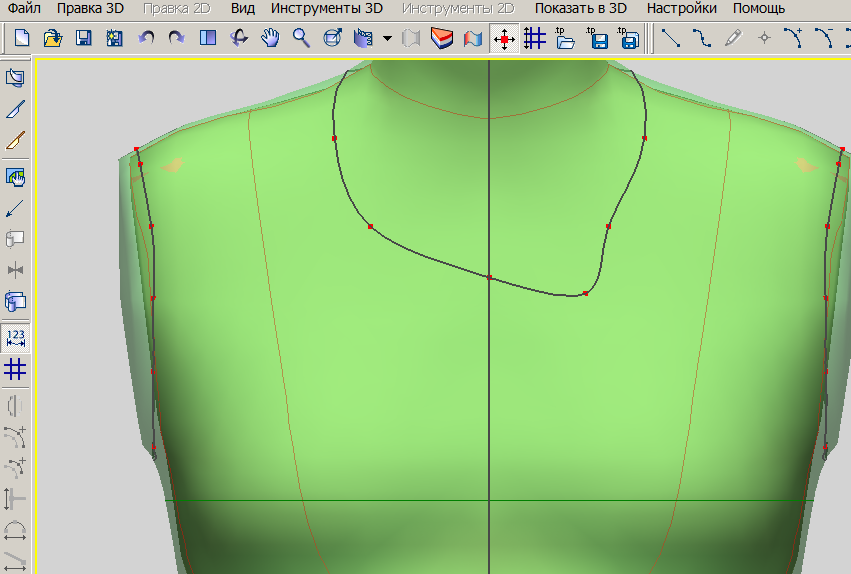Undo the last action

146,39
